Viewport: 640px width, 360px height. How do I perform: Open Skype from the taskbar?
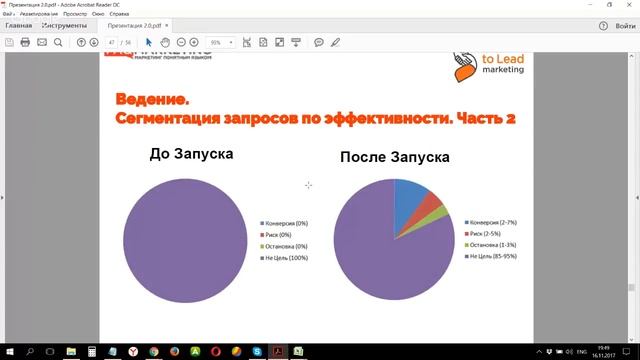(x=257, y=351)
